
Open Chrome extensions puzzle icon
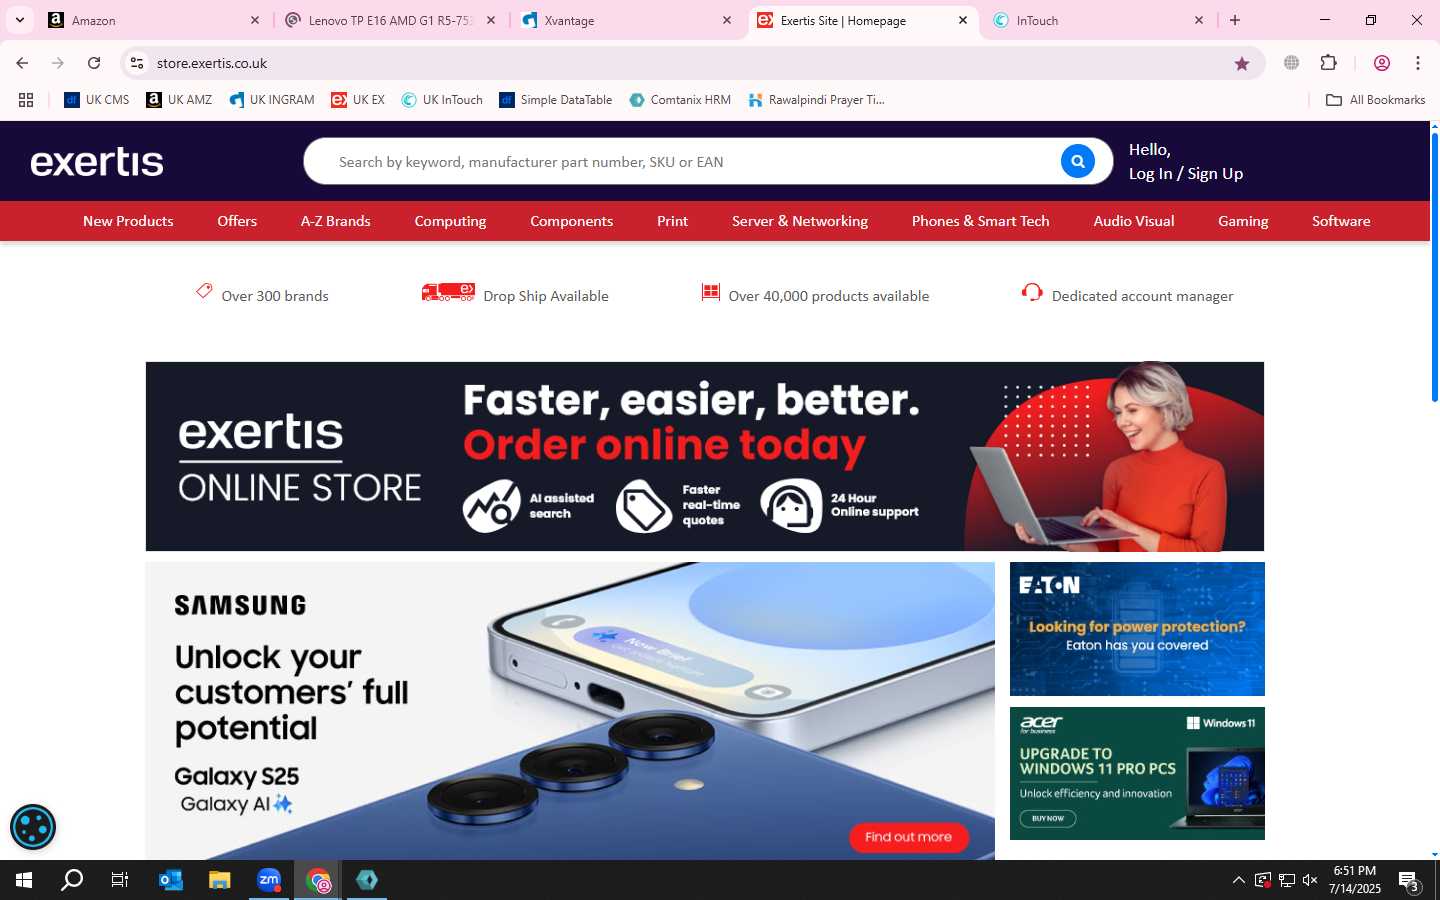(1329, 63)
